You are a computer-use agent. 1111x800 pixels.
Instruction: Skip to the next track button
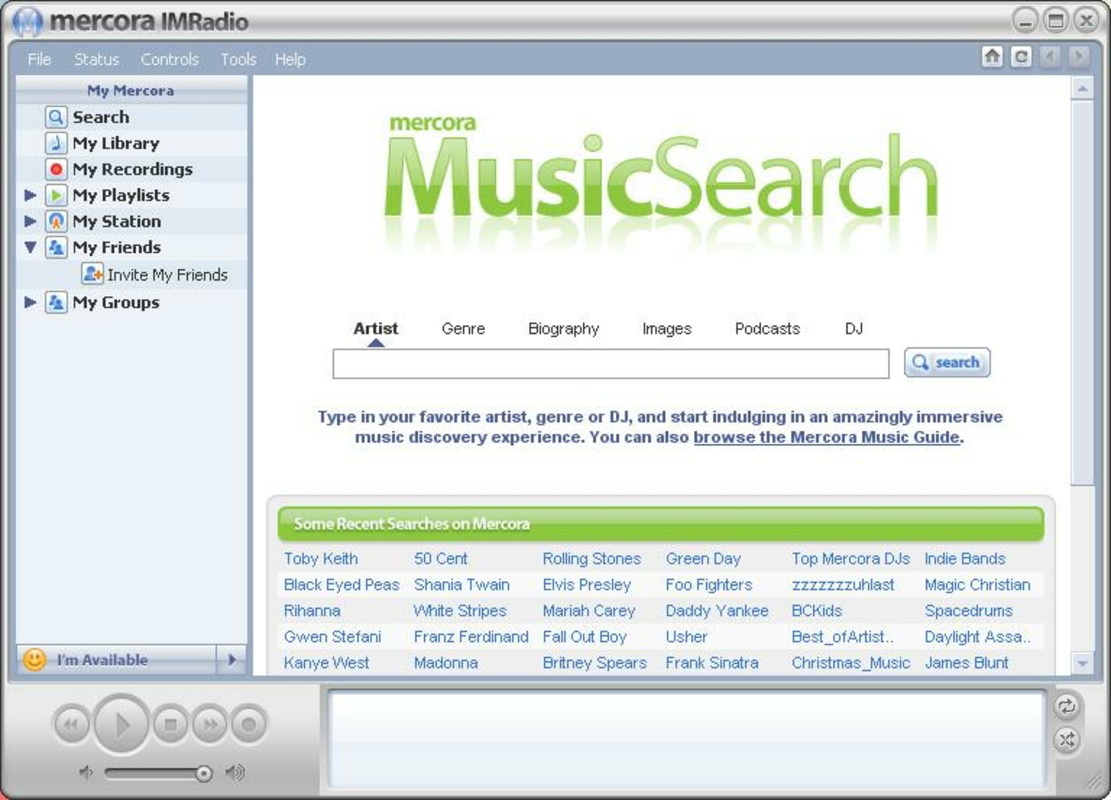click(x=210, y=725)
